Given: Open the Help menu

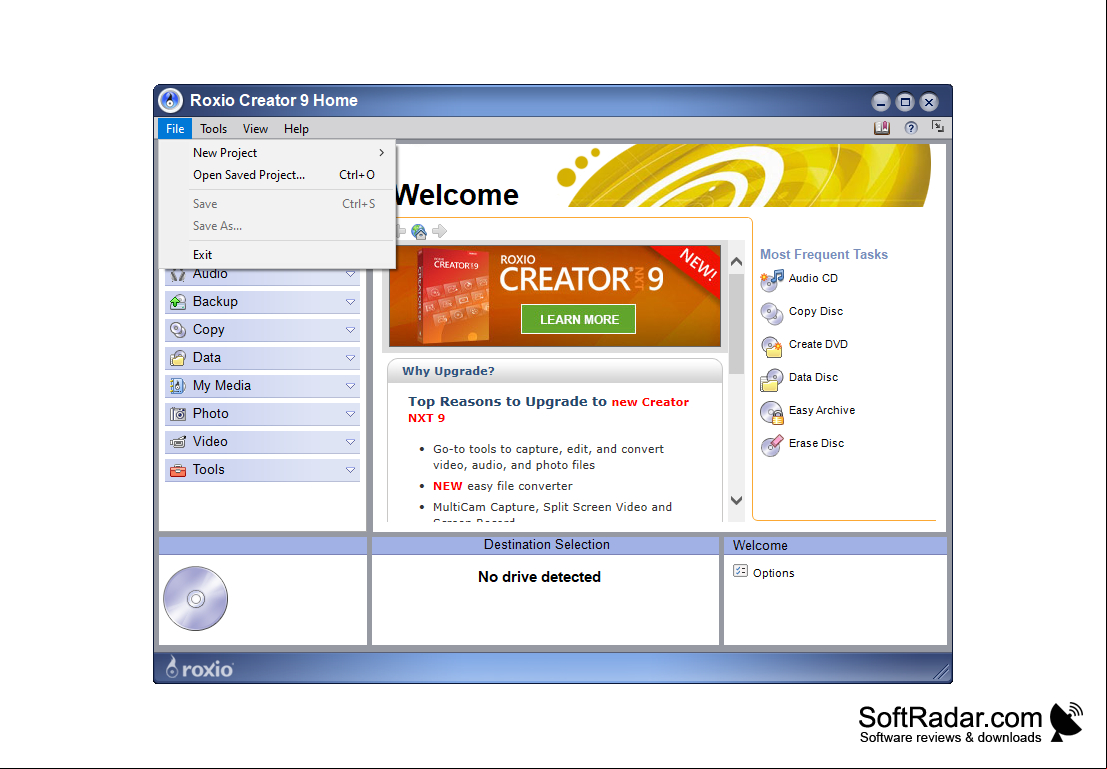Looking at the screenshot, I should click(x=297, y=129).
